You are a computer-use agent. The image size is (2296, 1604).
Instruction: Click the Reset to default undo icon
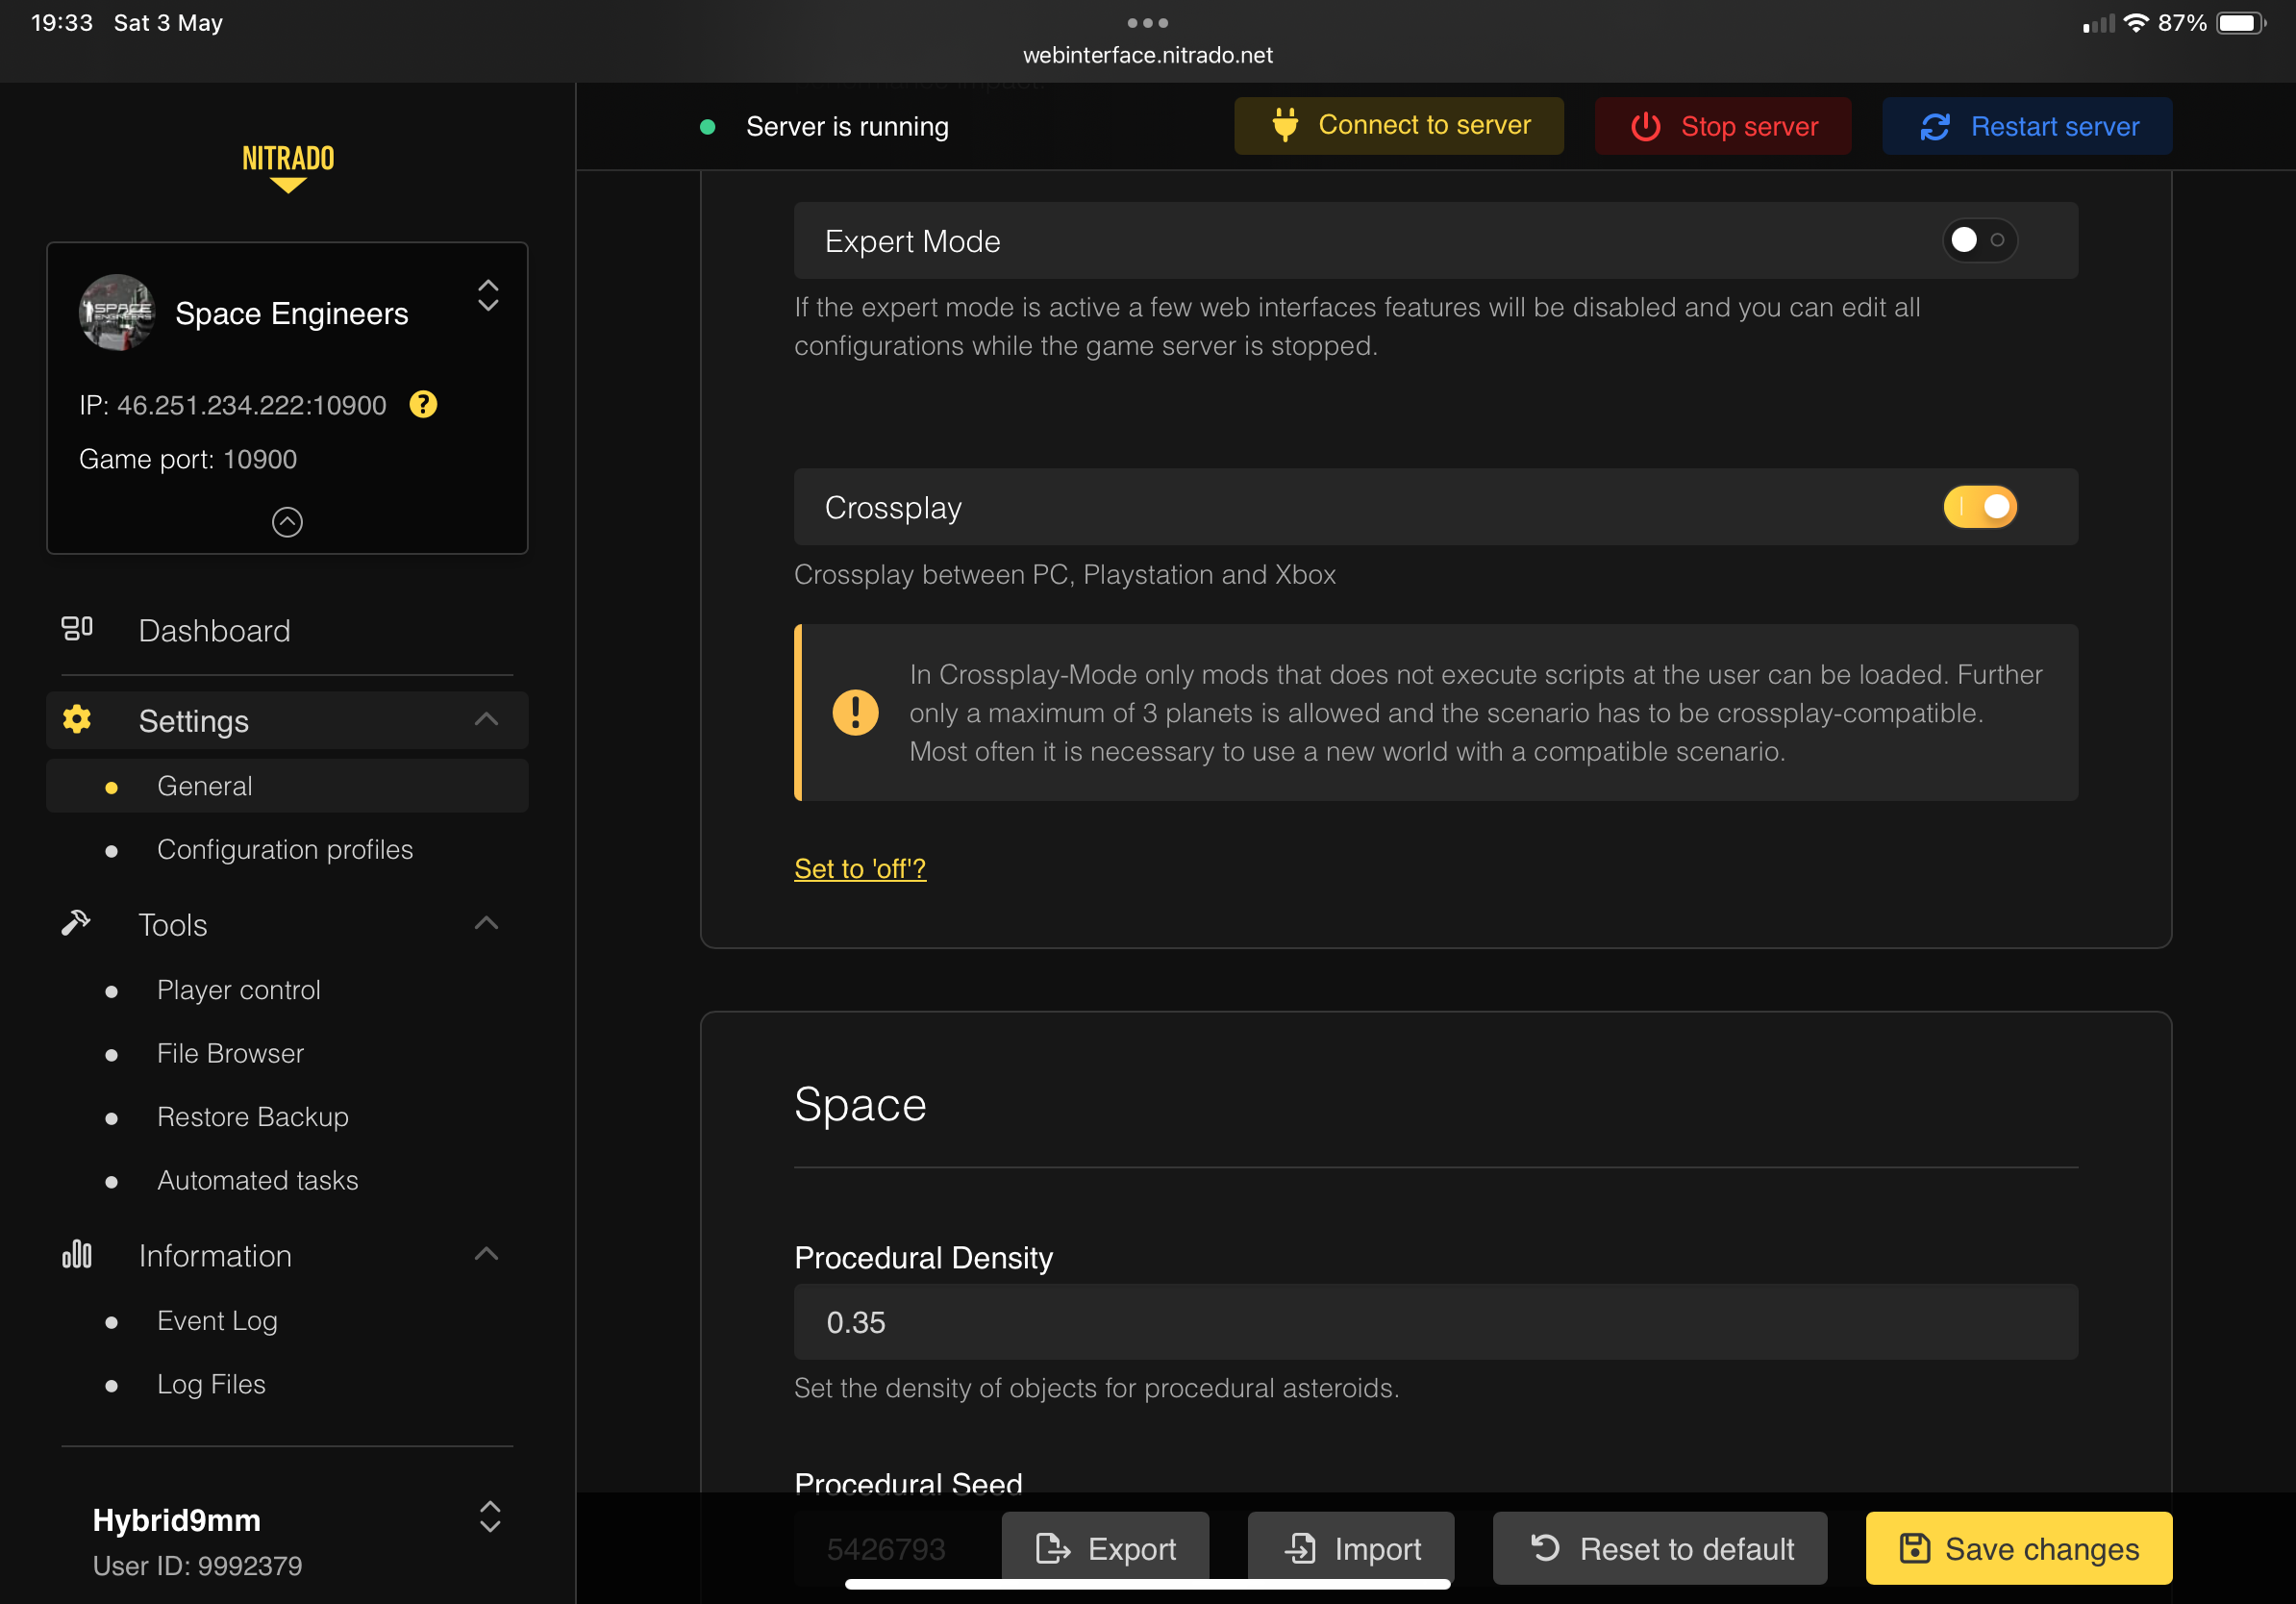1545,1547
